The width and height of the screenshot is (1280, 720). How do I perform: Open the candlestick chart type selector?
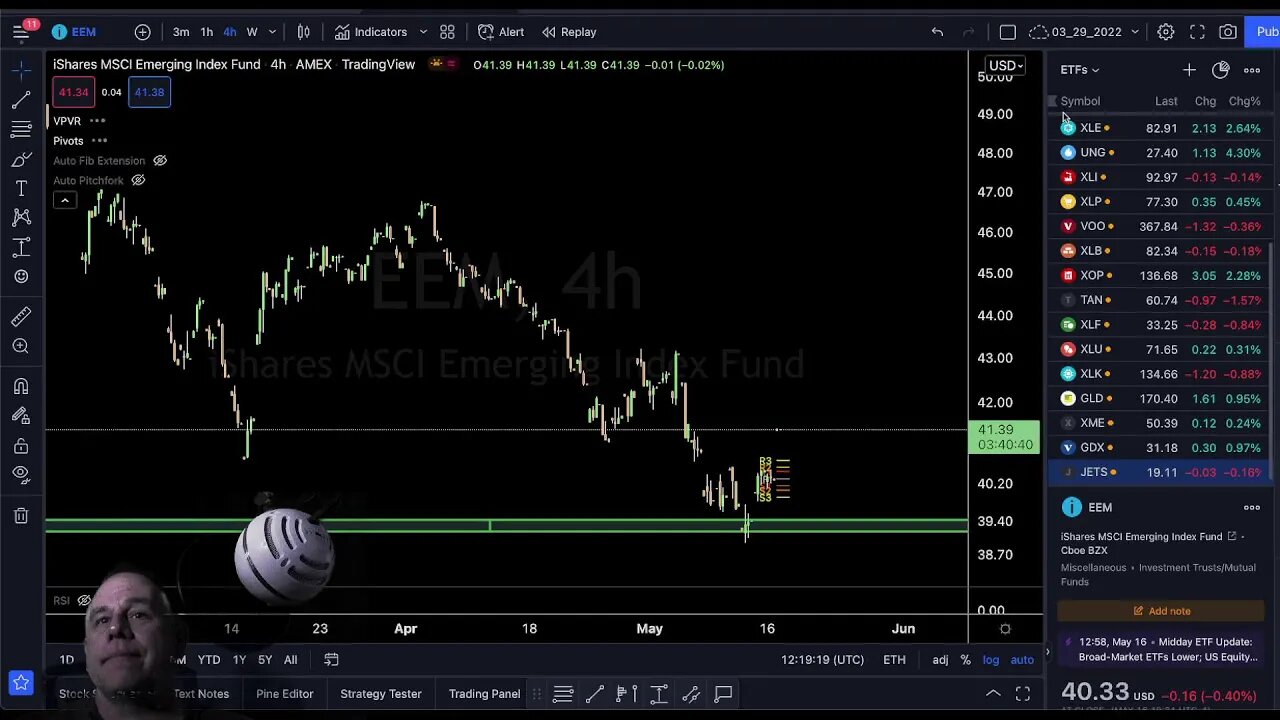coord(304,32)
